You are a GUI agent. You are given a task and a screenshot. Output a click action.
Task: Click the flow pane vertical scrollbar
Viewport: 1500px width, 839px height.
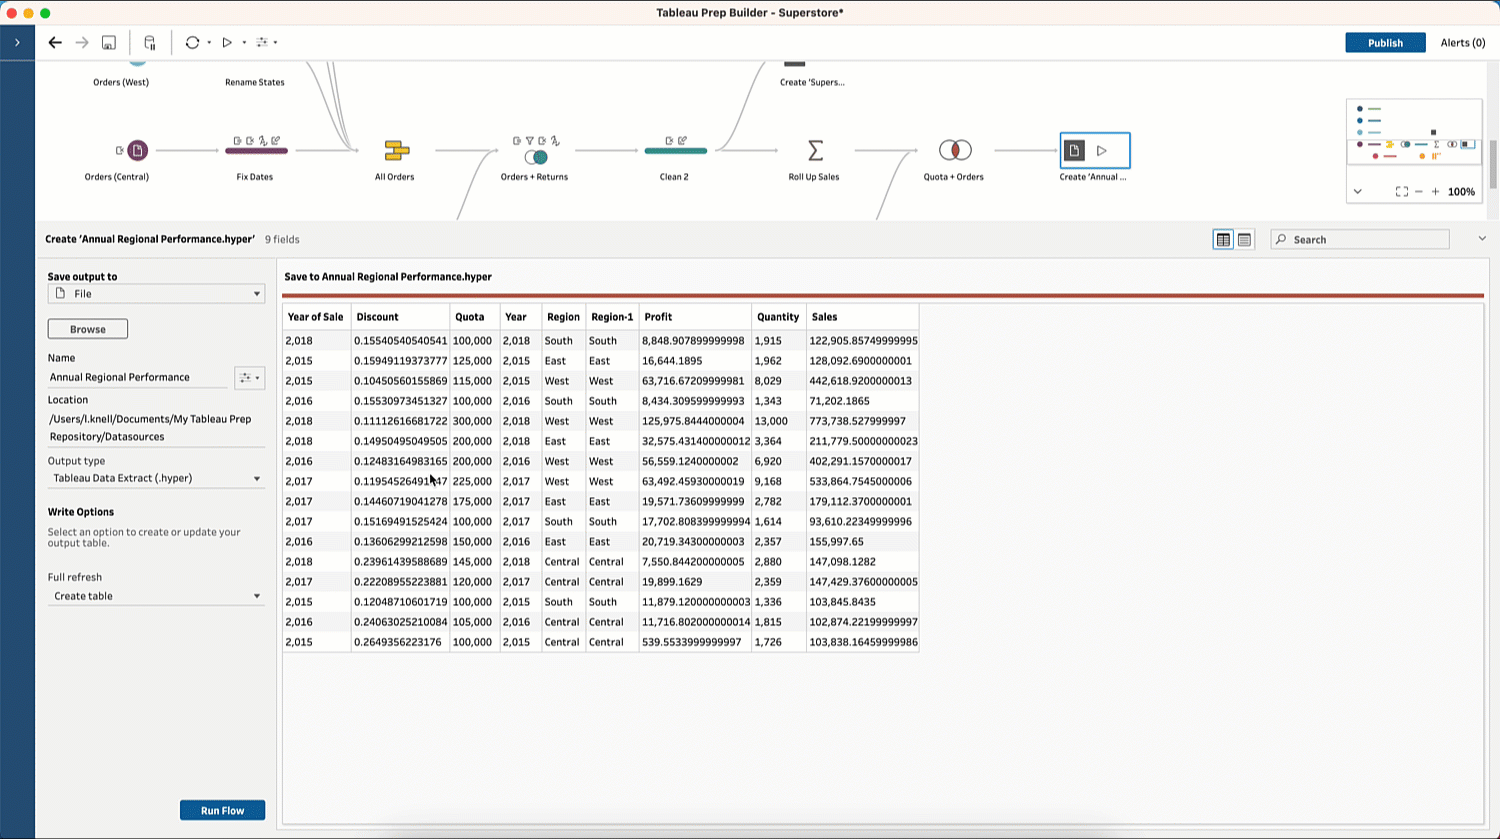pos(1493,164)
